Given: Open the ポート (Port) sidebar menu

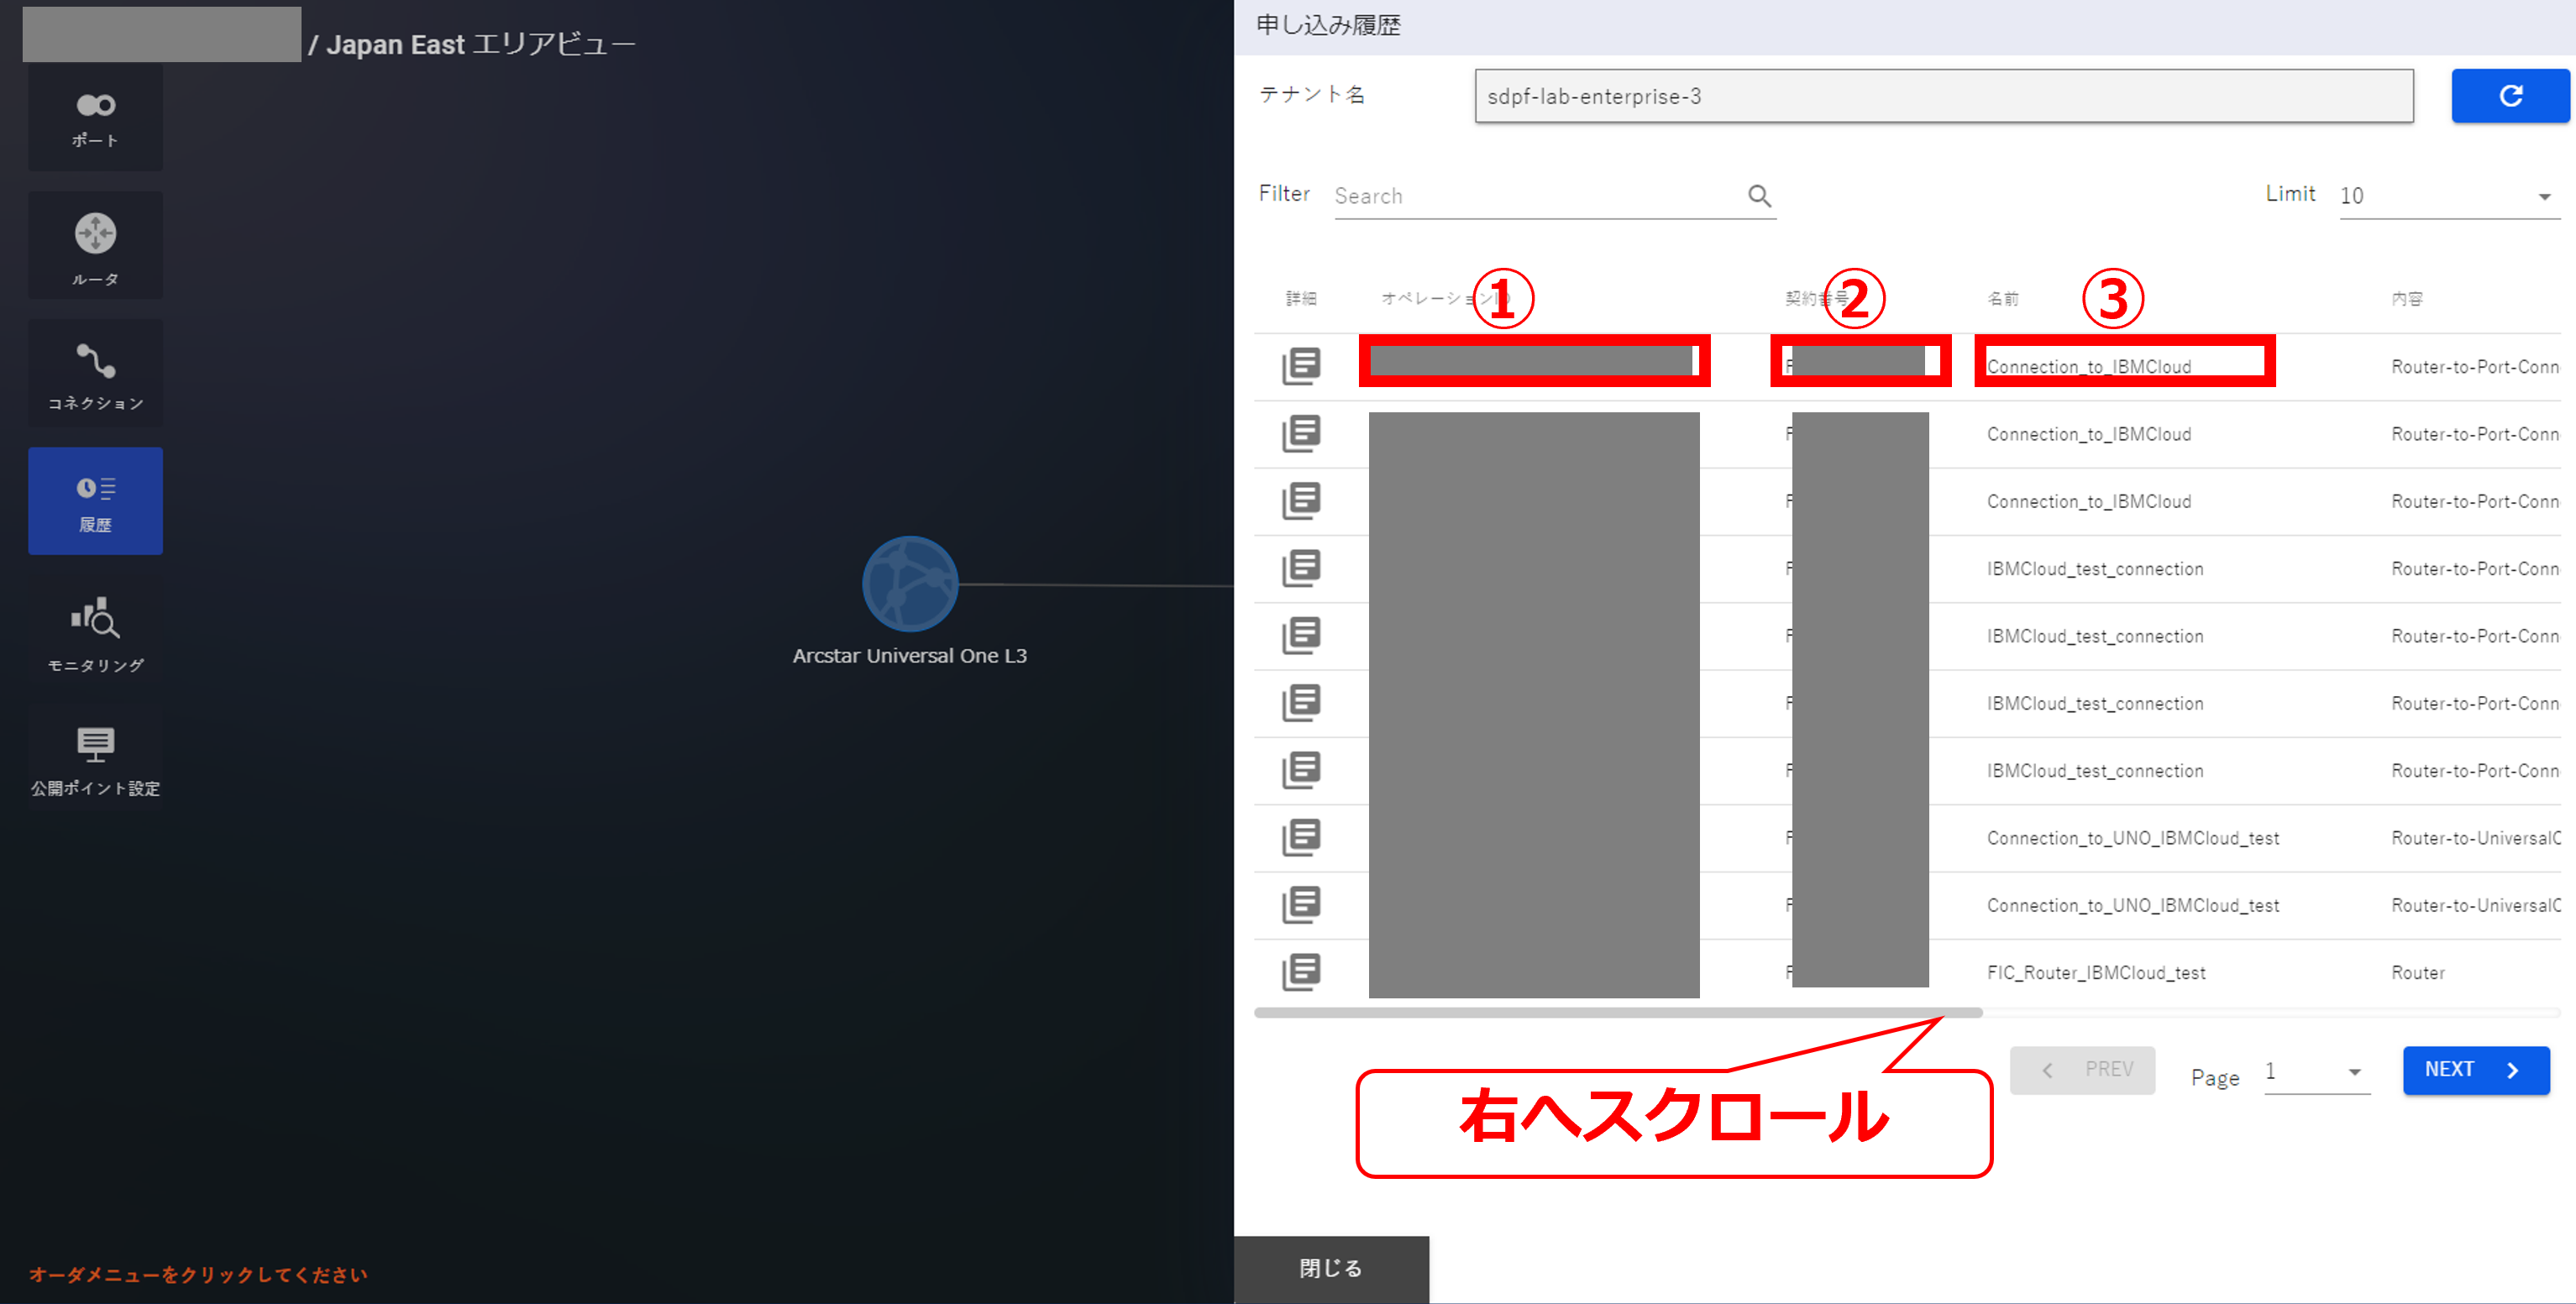Looking at the screenshot, I should point(95,117).
